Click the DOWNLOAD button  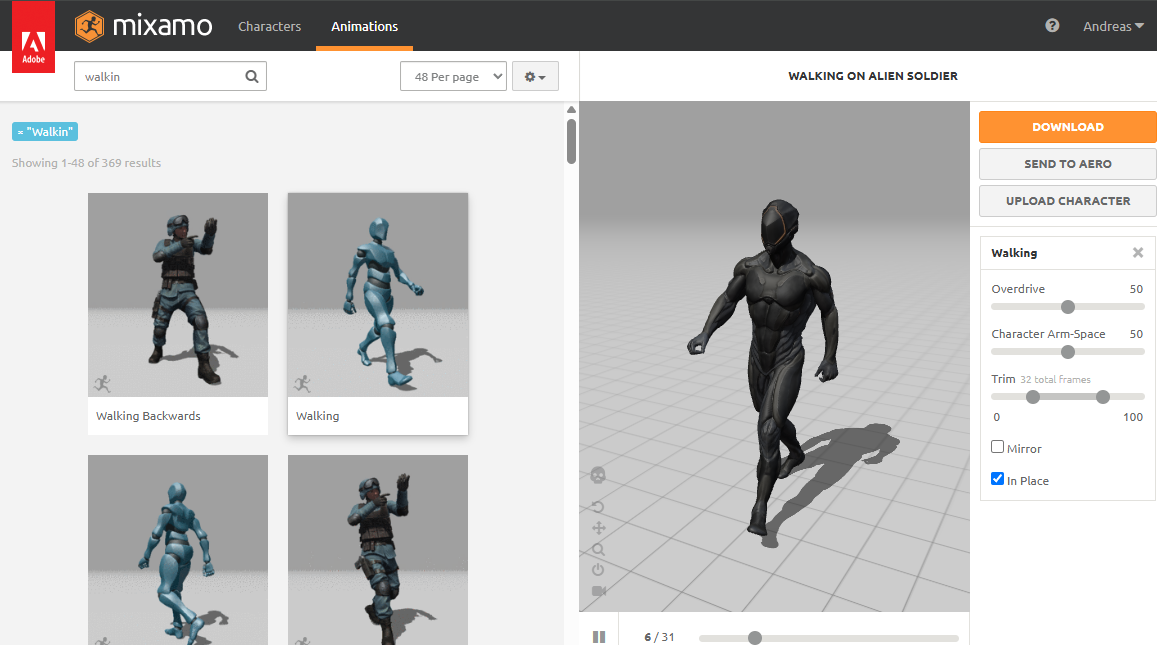[1067, 127]
